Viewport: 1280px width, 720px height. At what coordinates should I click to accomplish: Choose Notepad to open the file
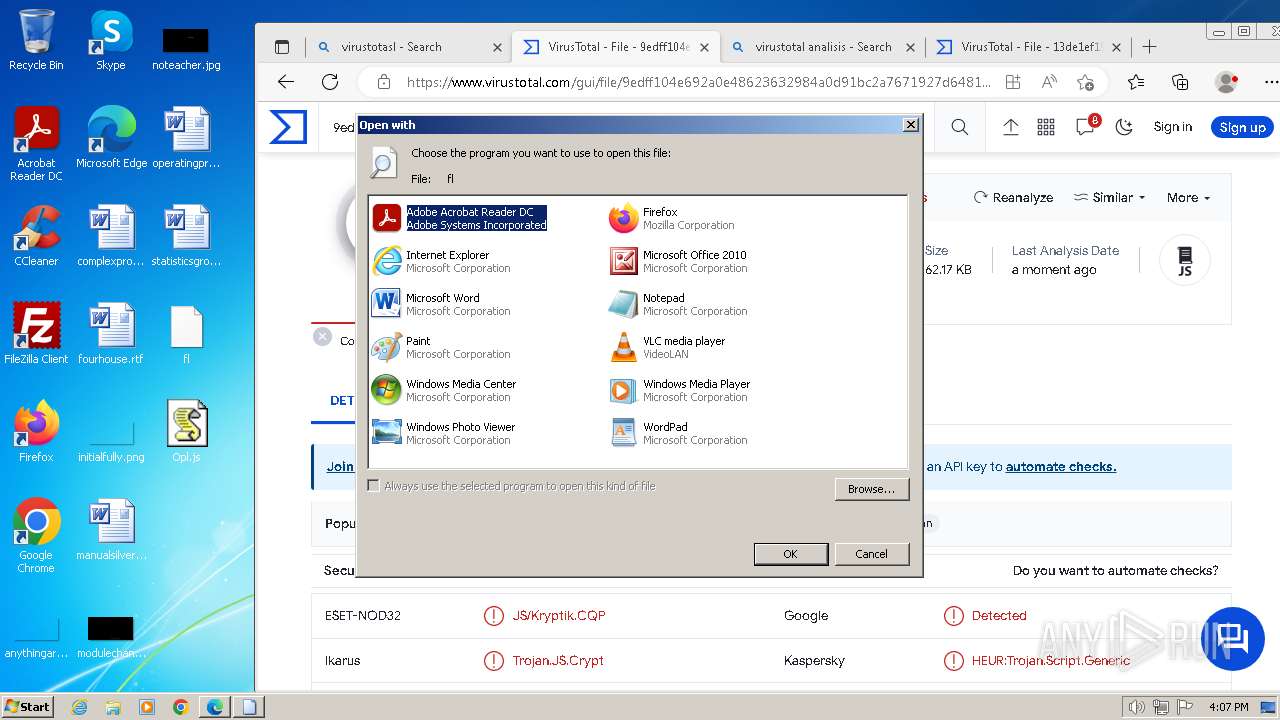pos(678,304)
